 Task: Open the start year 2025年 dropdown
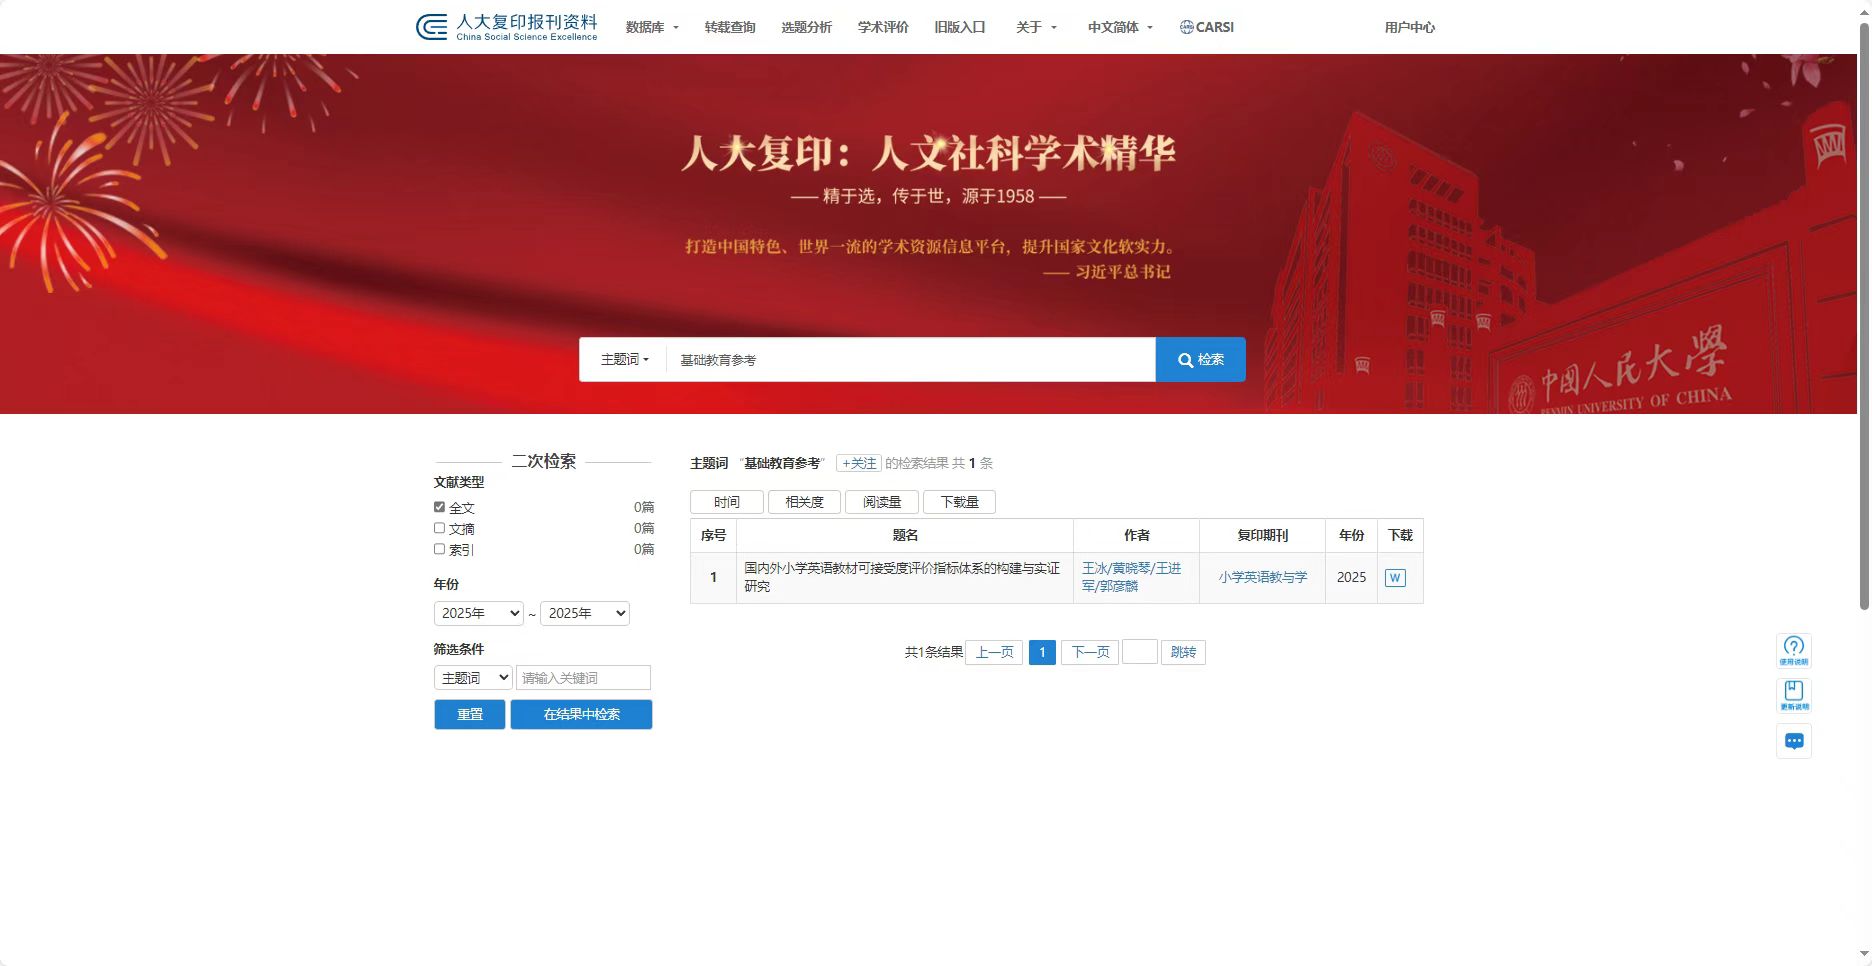pyautogui.click(x=479, y=613)
